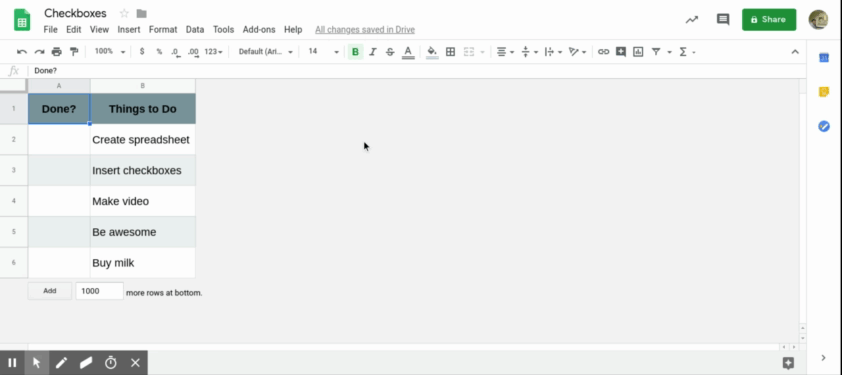Select the Paint format roller
Viewport: 842px width, 375px height.
pos(74,52)
